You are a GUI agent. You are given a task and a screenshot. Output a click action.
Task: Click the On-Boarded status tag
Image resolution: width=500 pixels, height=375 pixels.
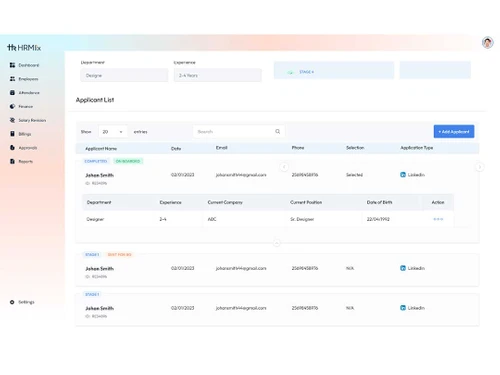pyautogui.click(x=128, y=161)
